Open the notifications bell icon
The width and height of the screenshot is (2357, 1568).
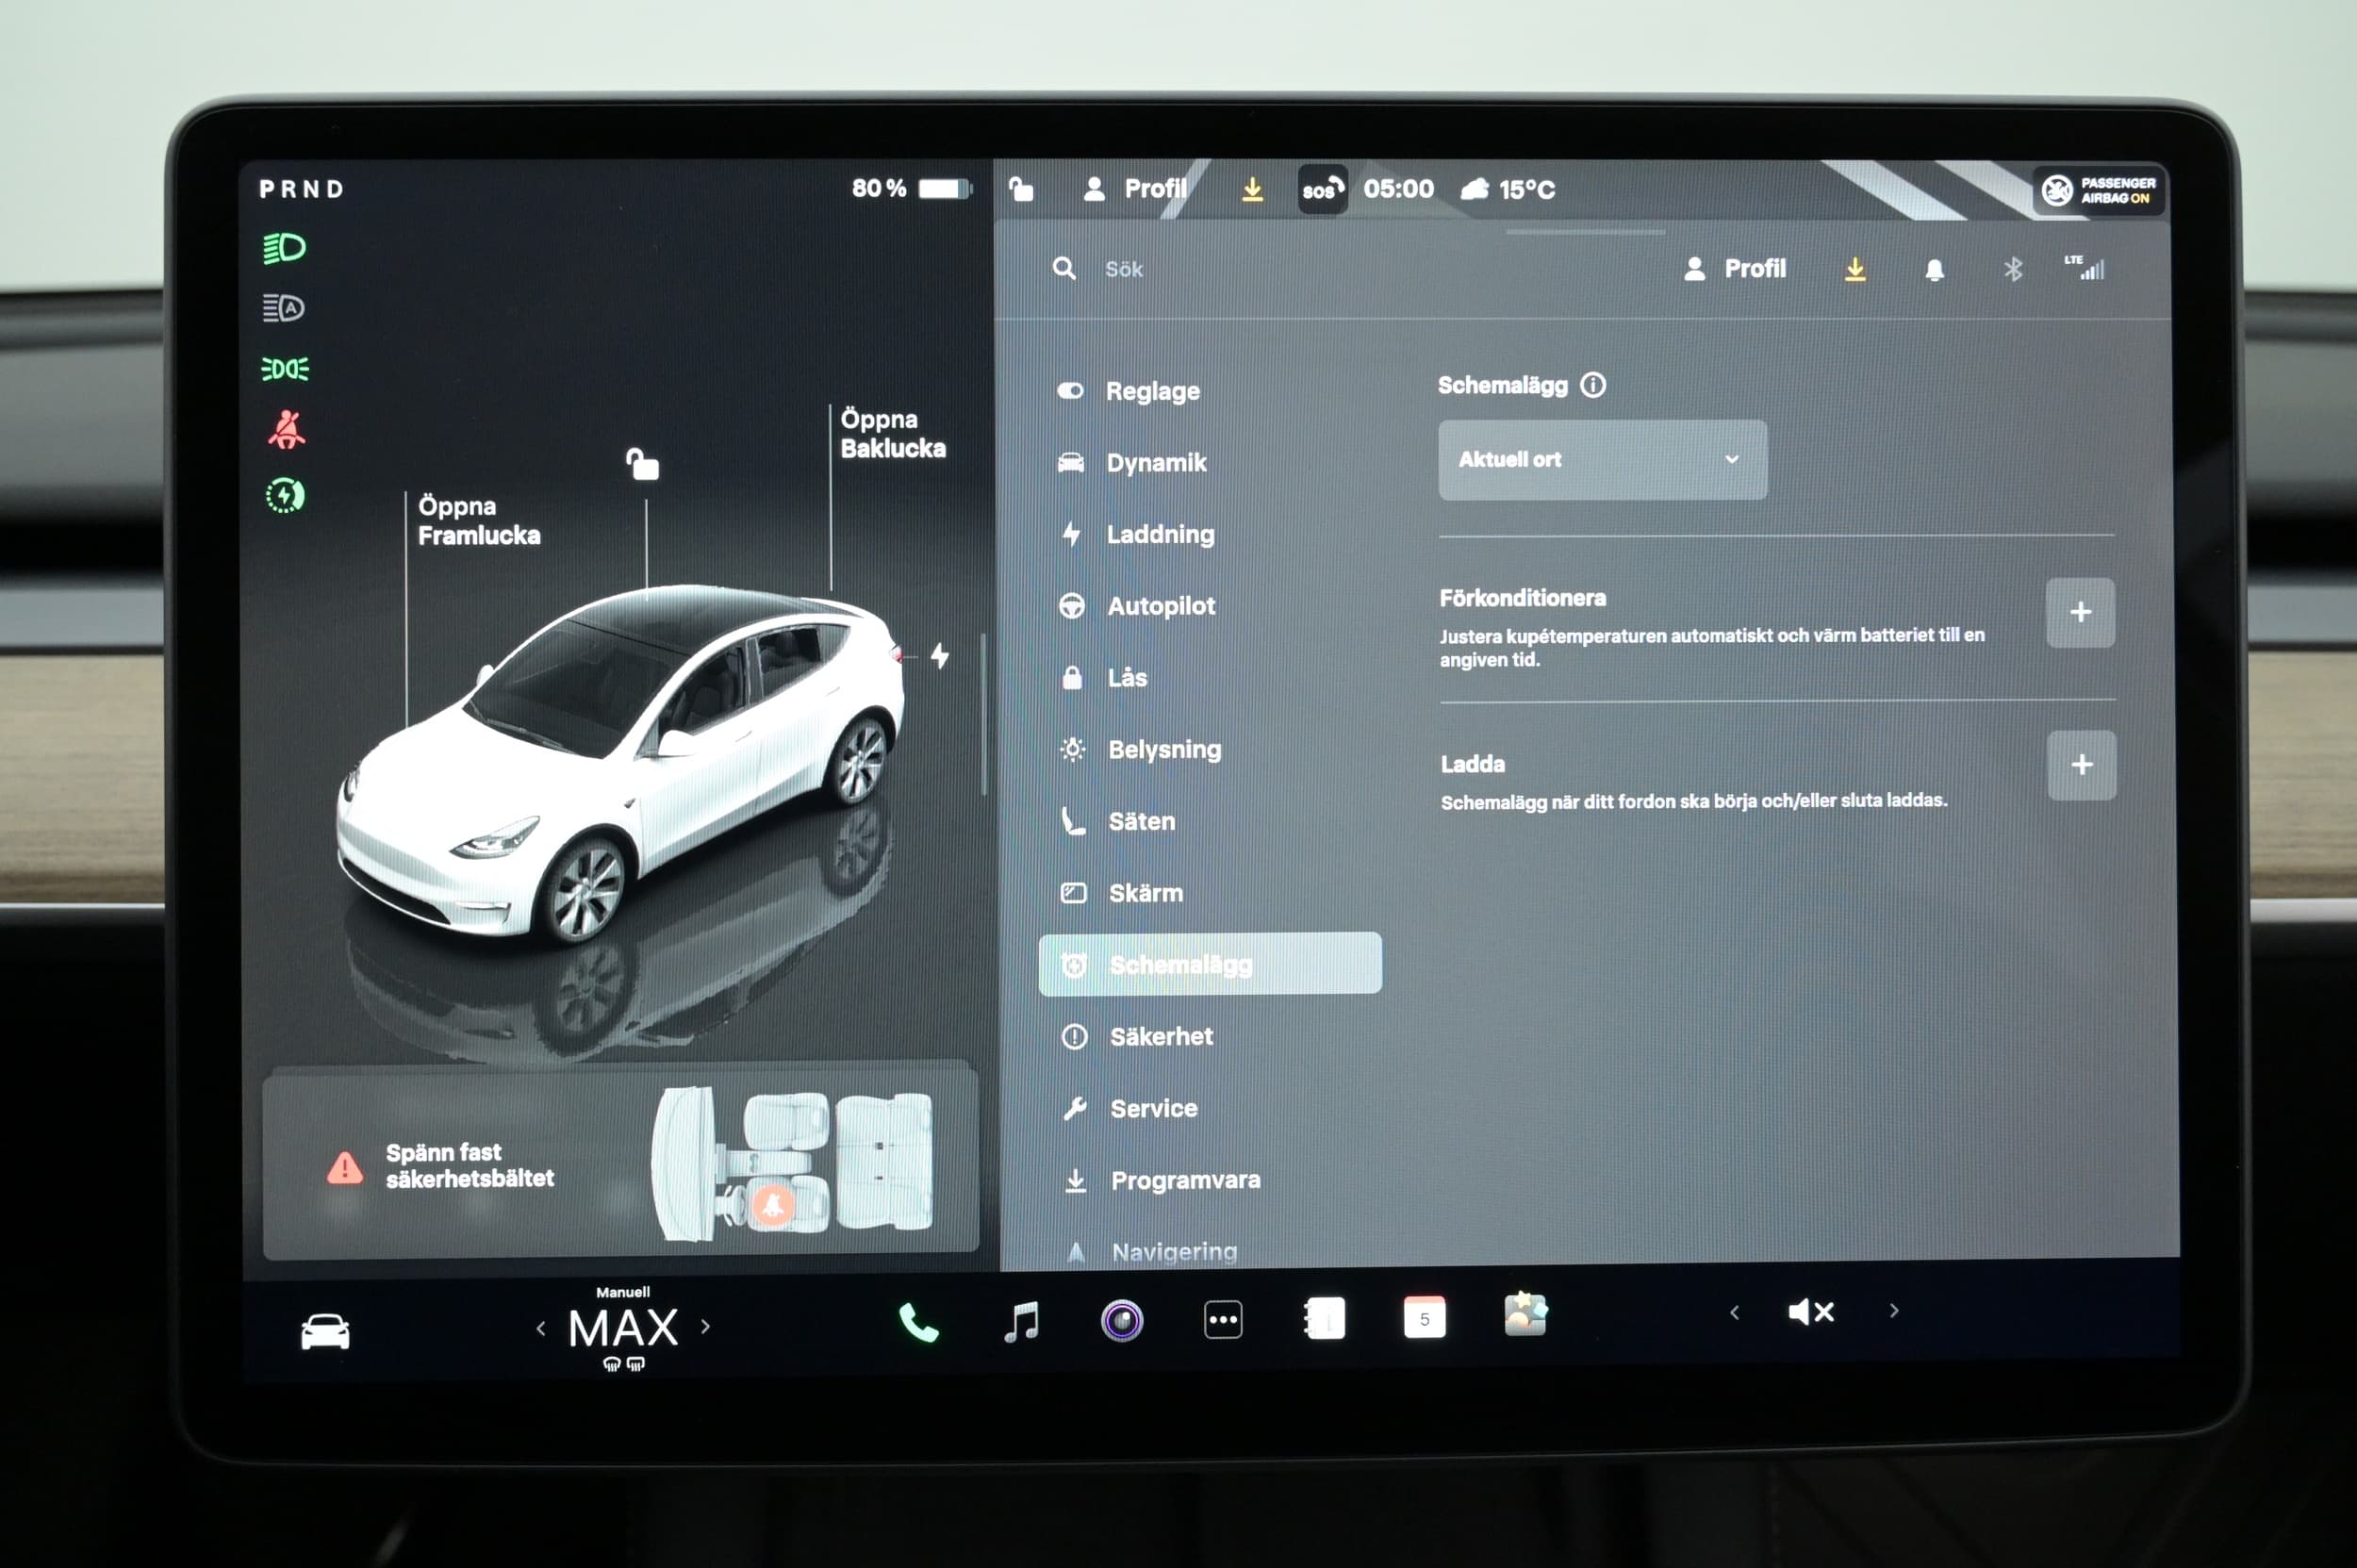[1934, 270]
